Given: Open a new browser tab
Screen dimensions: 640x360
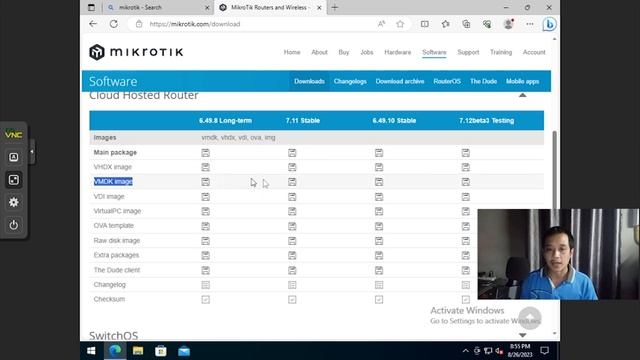Looking at the screenshot, I should [x=335, y=7].
